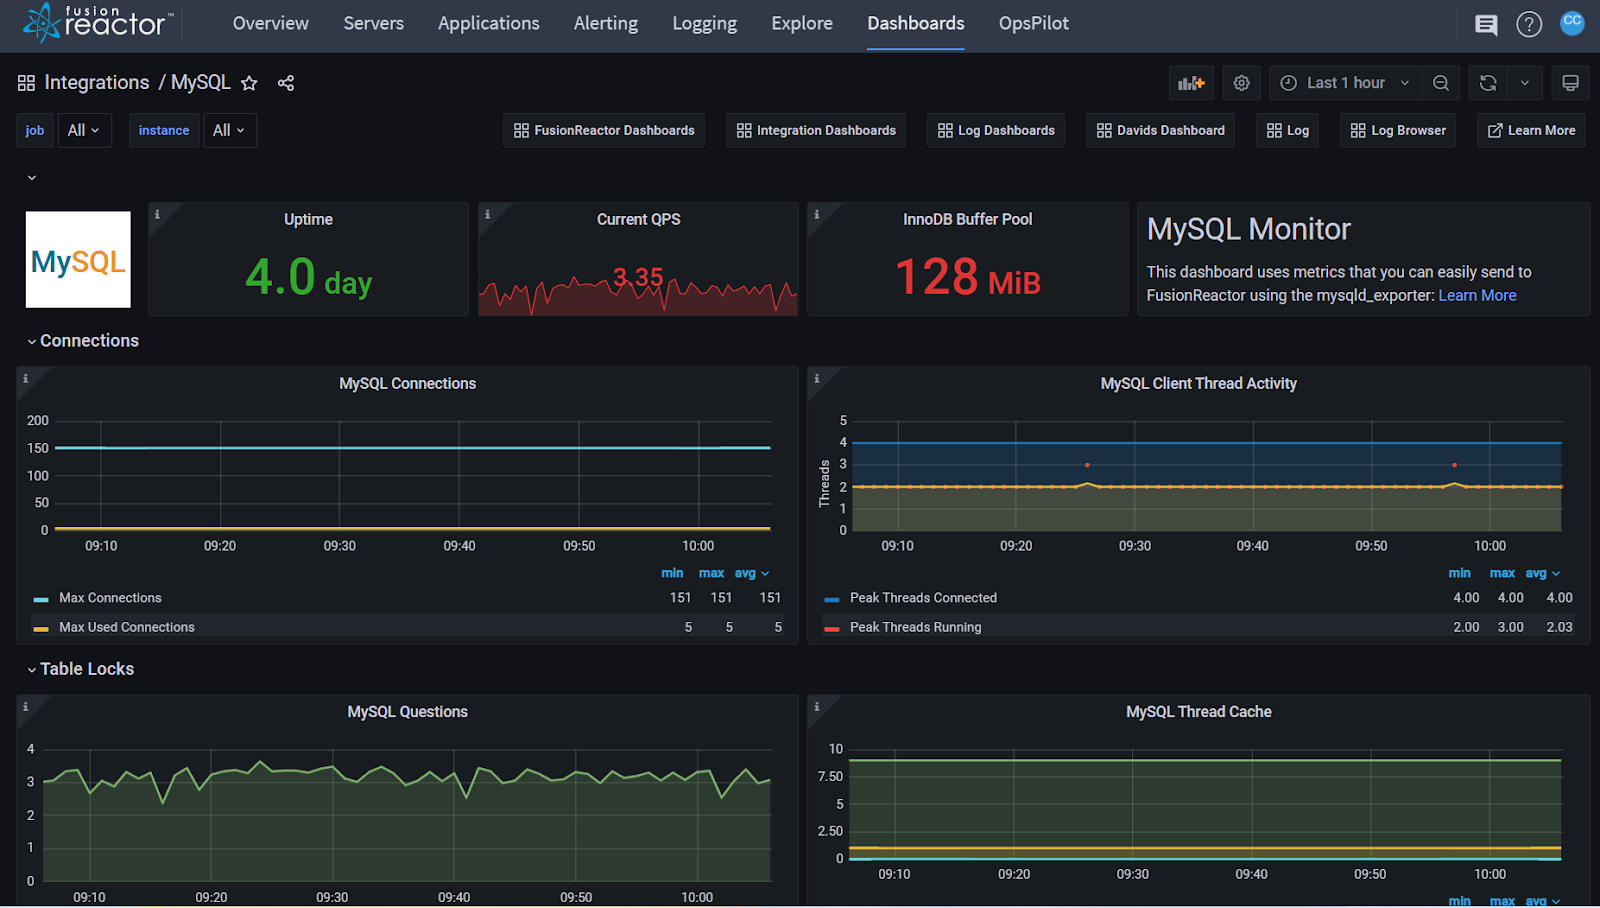
Task: Show info for InnoDB Buffer Pool panel
Action: [x=816, y=214]
